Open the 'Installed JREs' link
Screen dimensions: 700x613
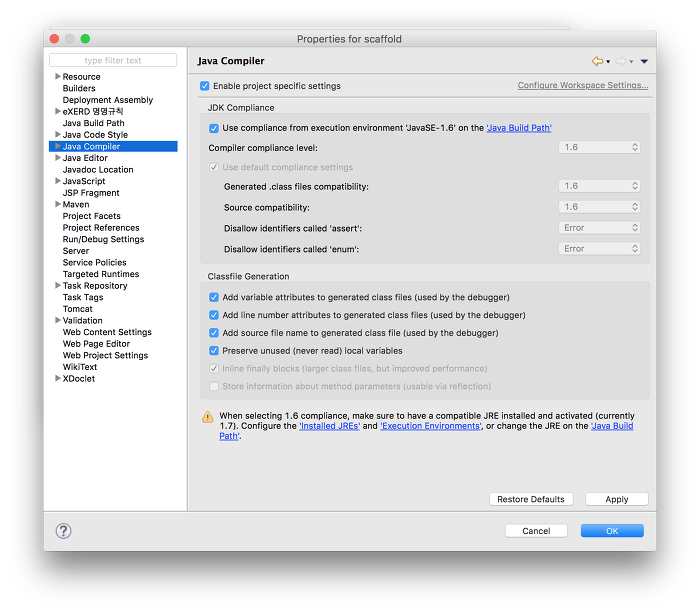tap(329, 426)
